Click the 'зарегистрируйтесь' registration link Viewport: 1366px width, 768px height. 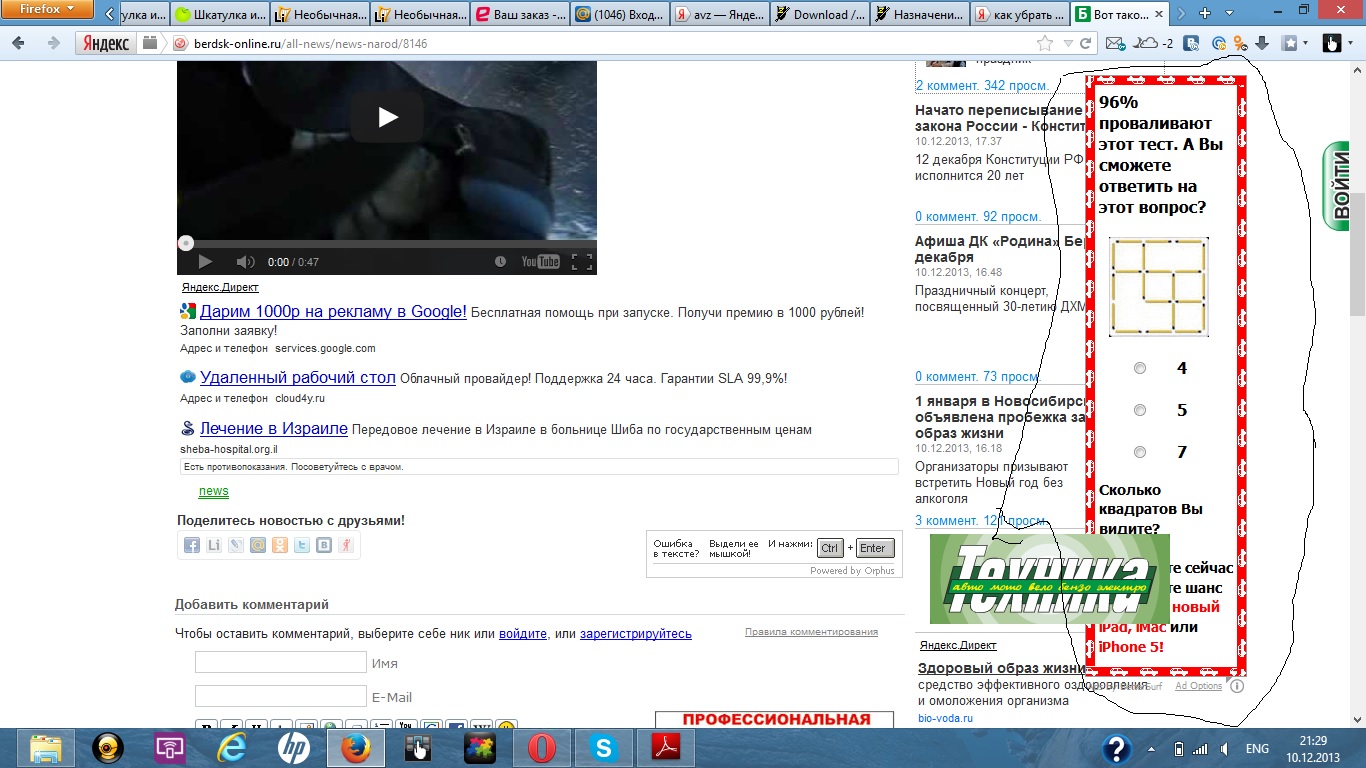click(635, 634)
